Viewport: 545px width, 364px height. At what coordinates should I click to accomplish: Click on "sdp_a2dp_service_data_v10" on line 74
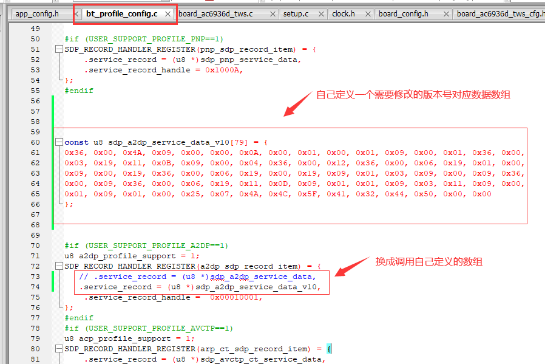point(256,287)
